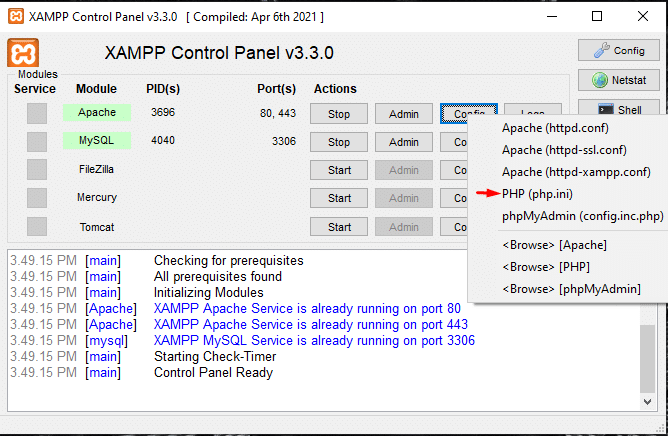Open Netstat with the globe icon

pos(619,80)
